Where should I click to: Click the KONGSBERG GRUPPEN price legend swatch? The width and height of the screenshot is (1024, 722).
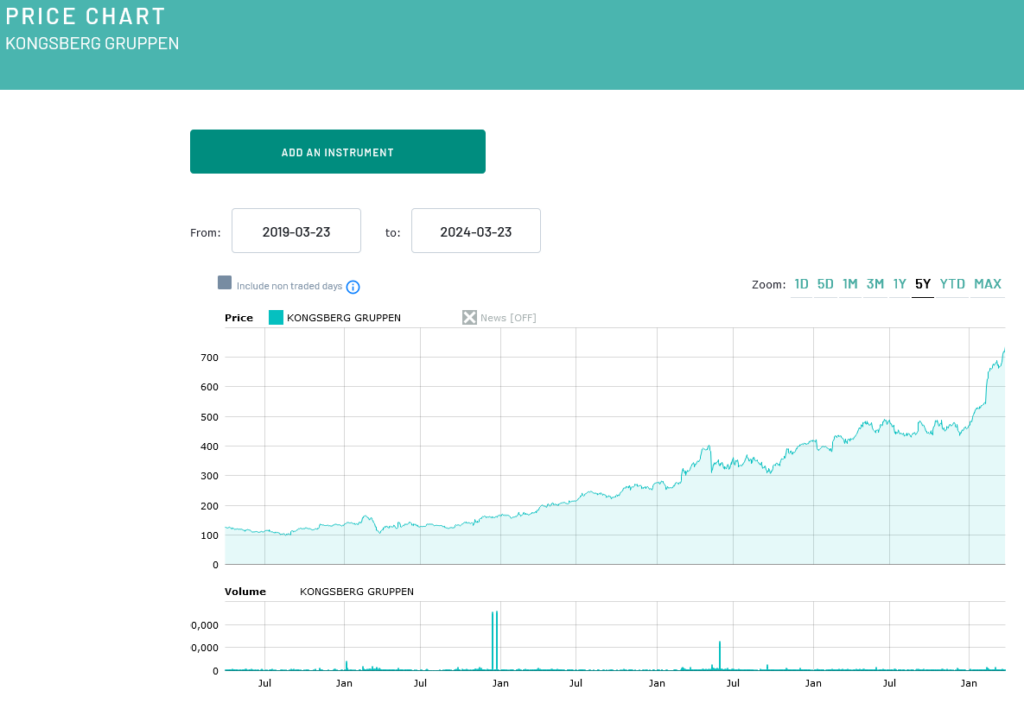[276, 317]
